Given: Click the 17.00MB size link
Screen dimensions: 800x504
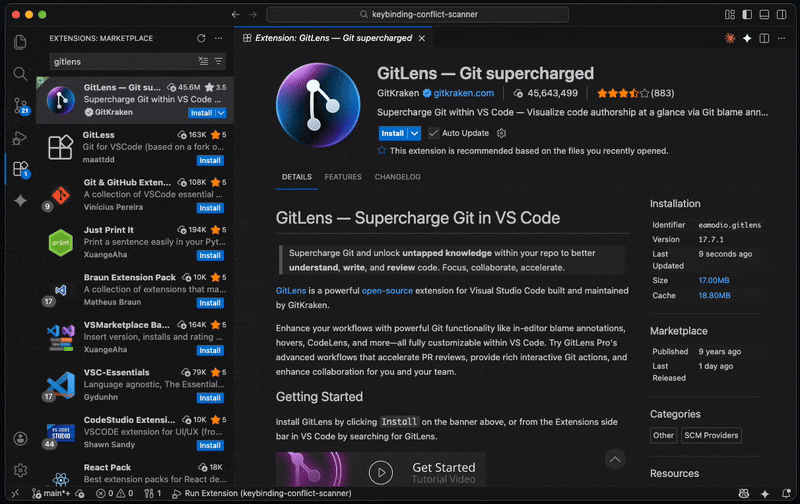Looking at the screenshot, I should pyautogui.click(x=714, y=280).
